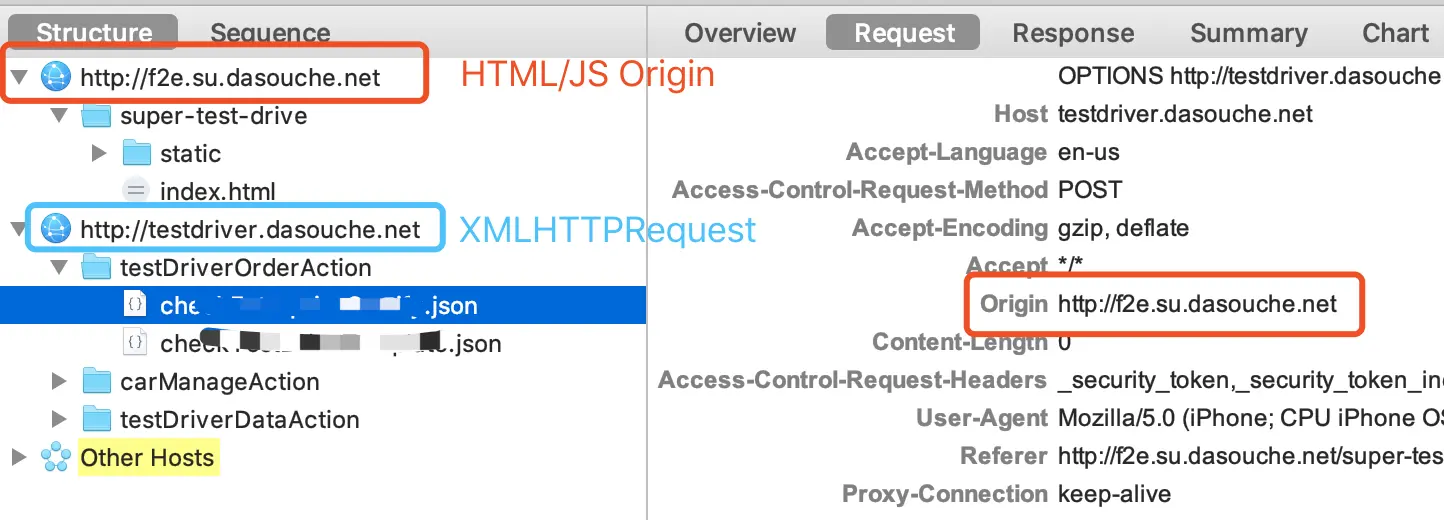
Task: Open the Response tab
Action: [1073, 33]
